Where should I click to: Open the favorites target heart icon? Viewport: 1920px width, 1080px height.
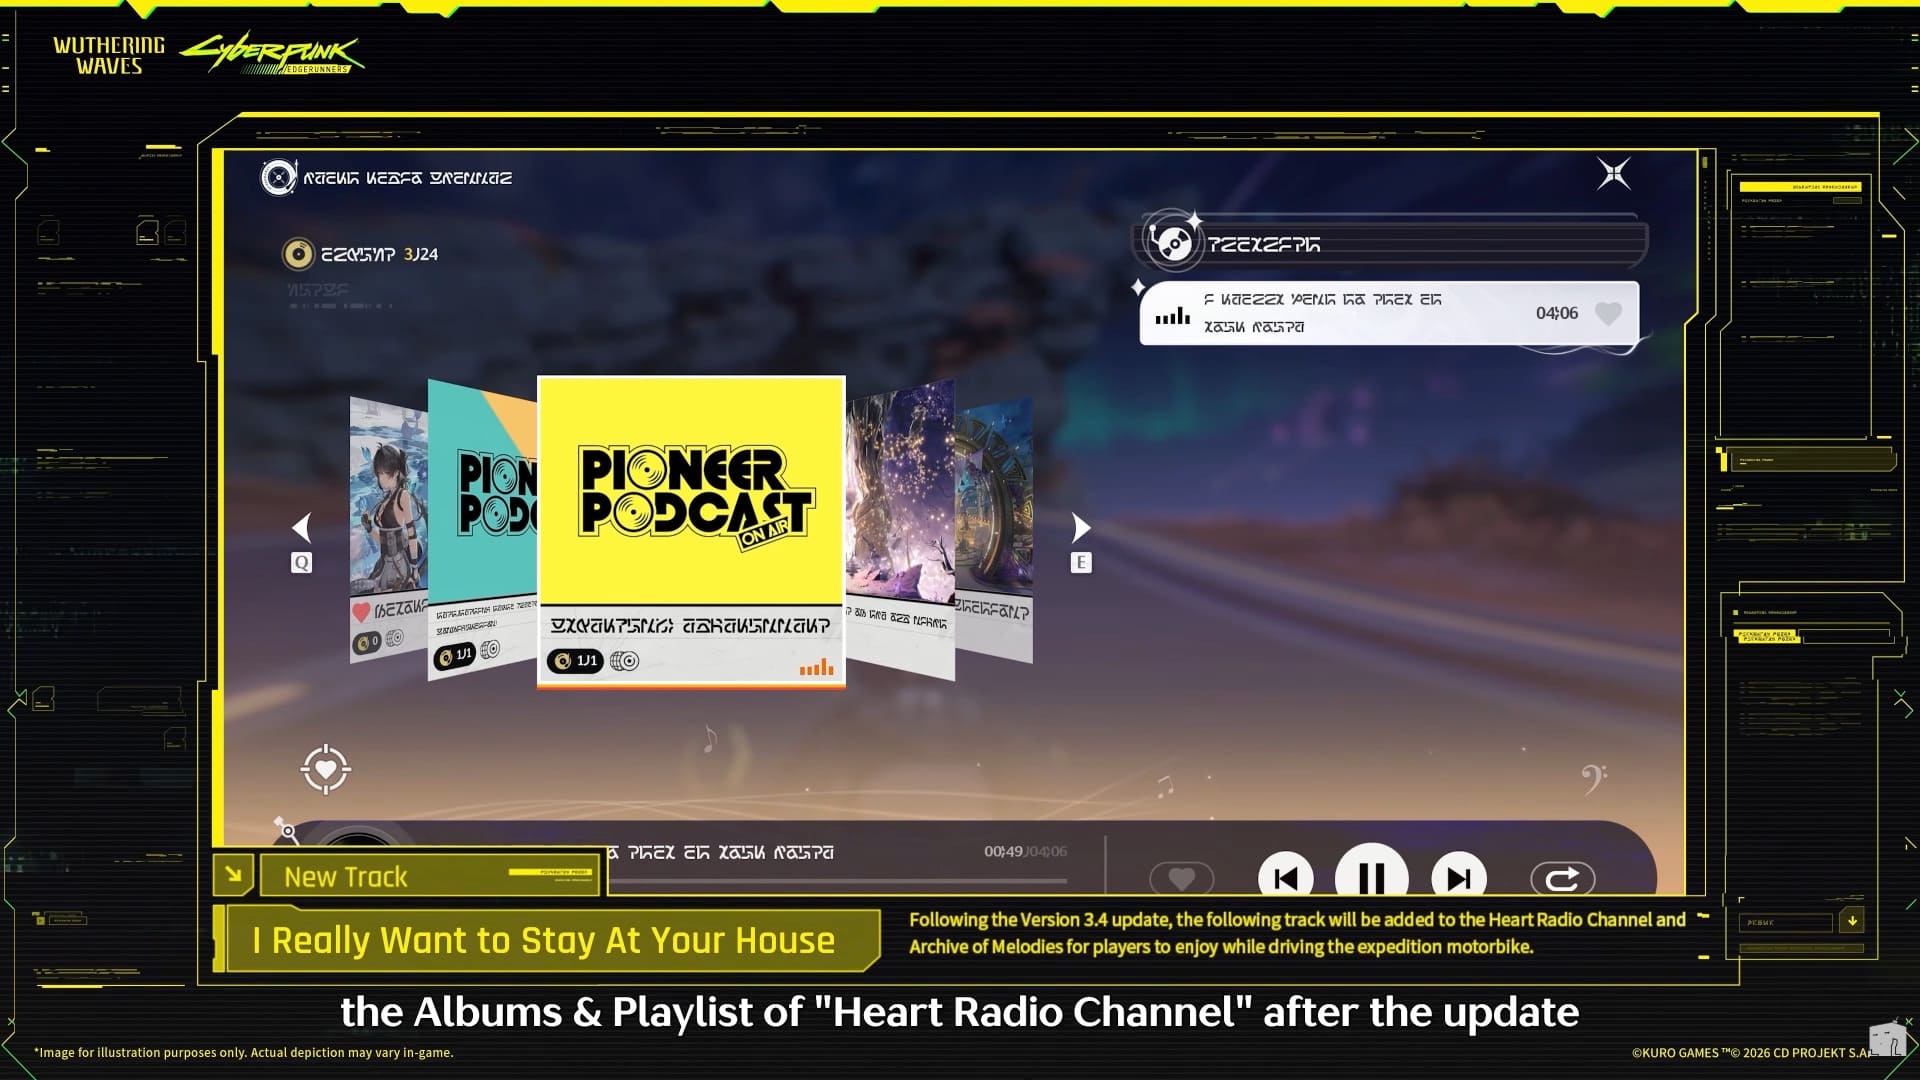(x=325, y=769)
